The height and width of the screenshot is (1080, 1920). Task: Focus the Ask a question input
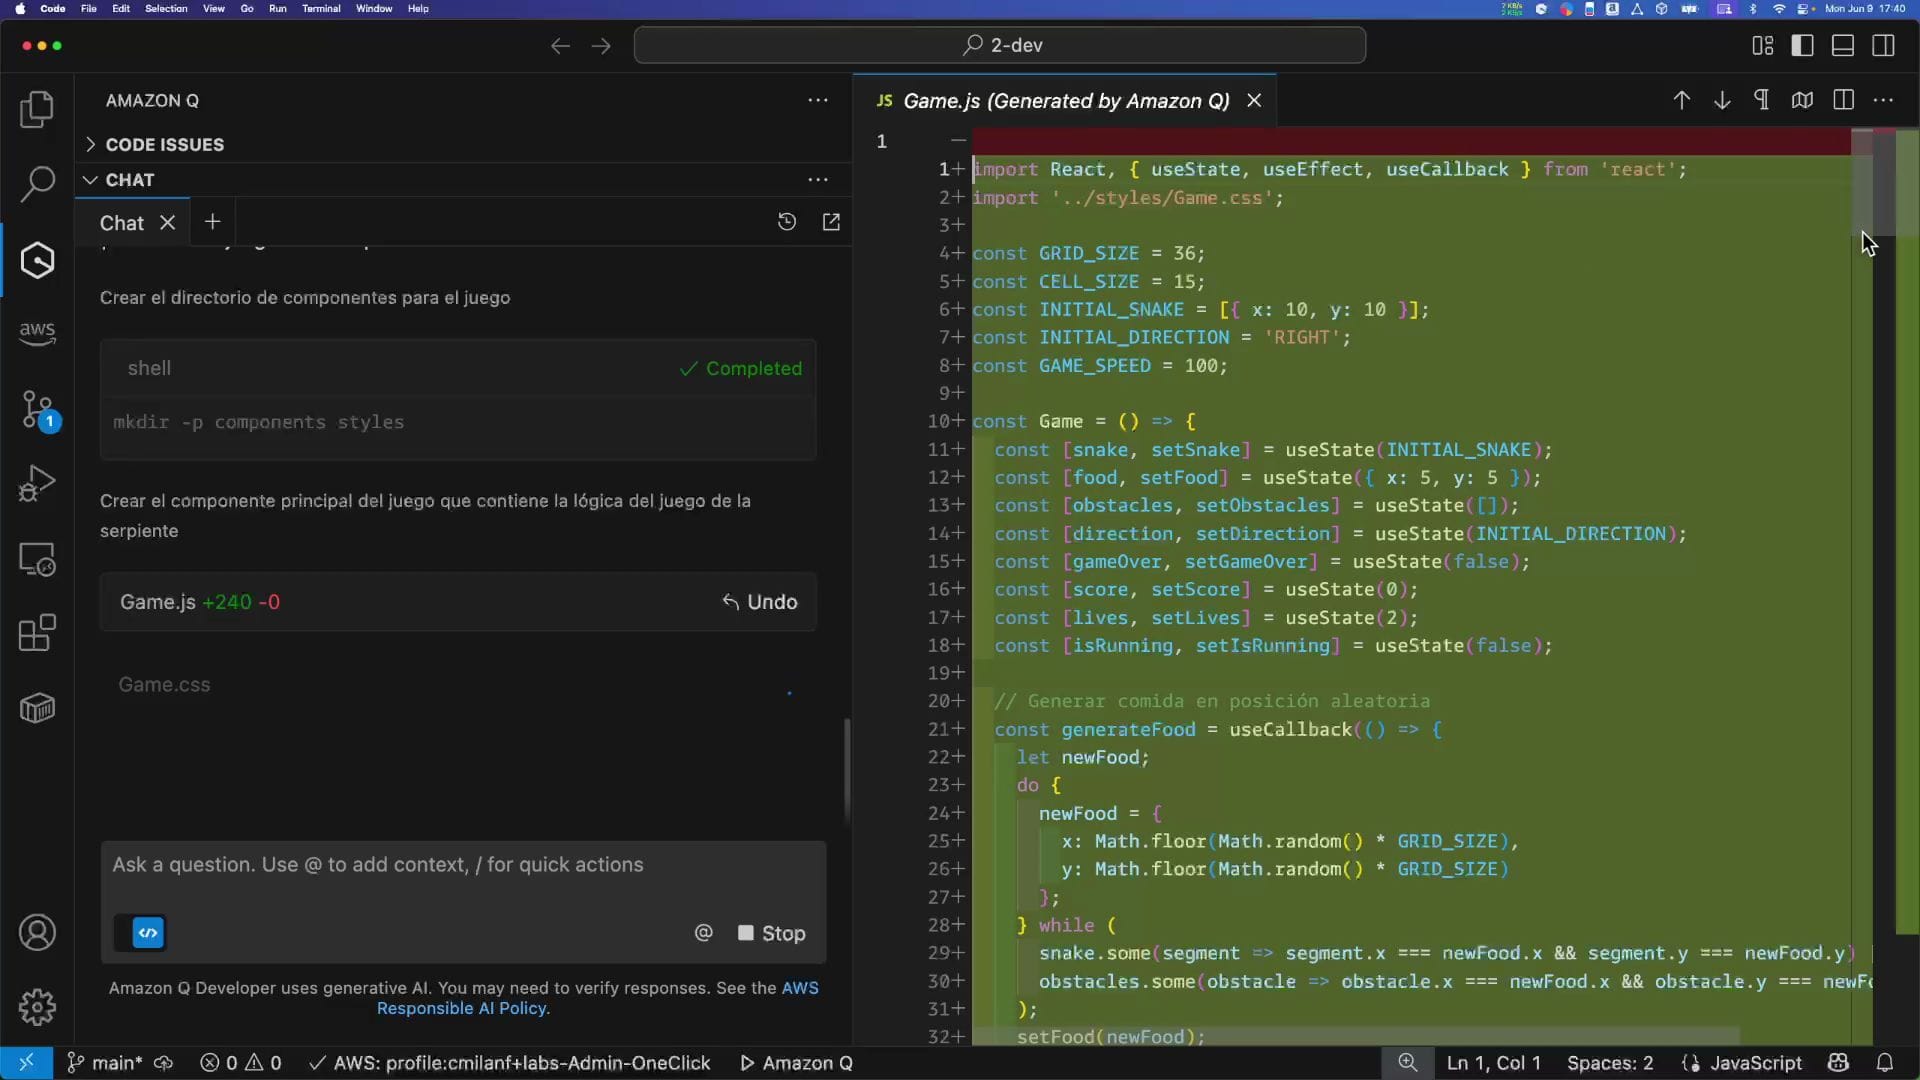pyautogui.click(x=463, y=865)
